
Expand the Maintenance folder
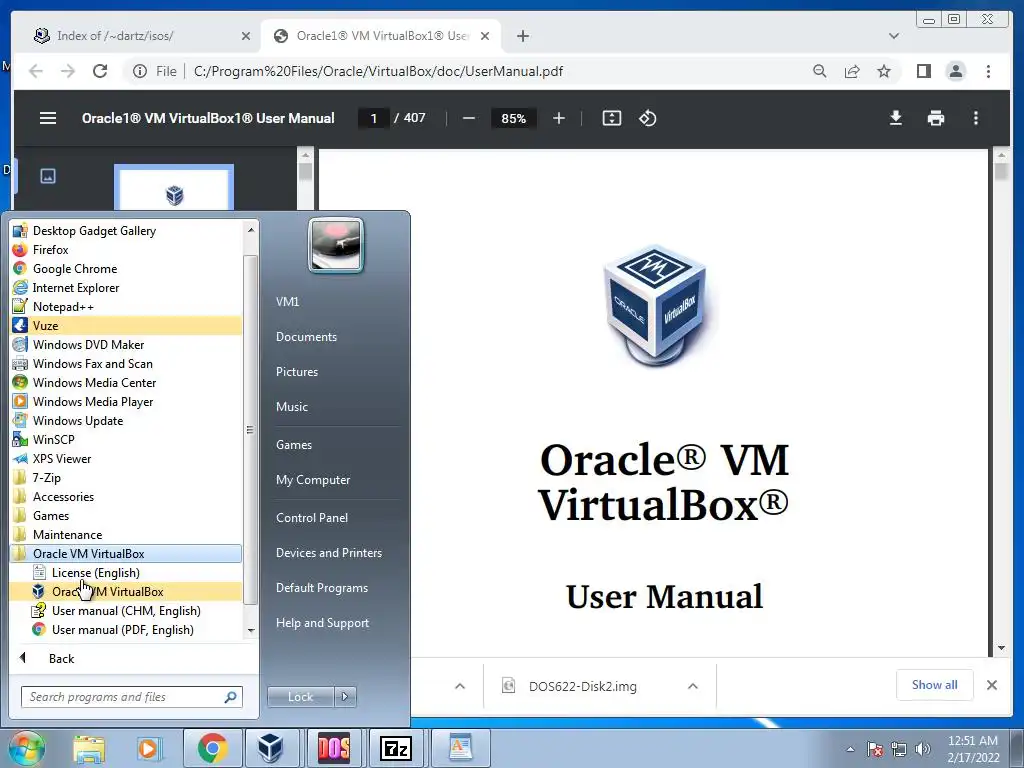pos(126,535)
